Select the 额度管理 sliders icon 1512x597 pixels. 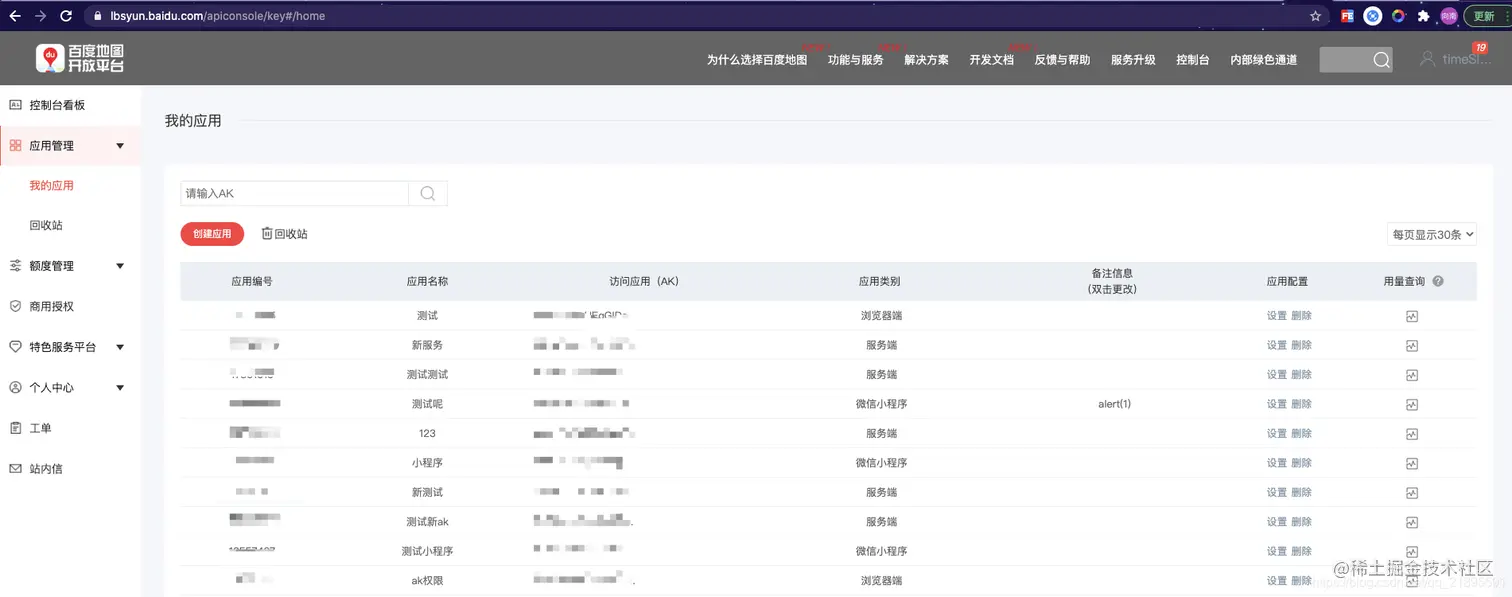point(15,265)
